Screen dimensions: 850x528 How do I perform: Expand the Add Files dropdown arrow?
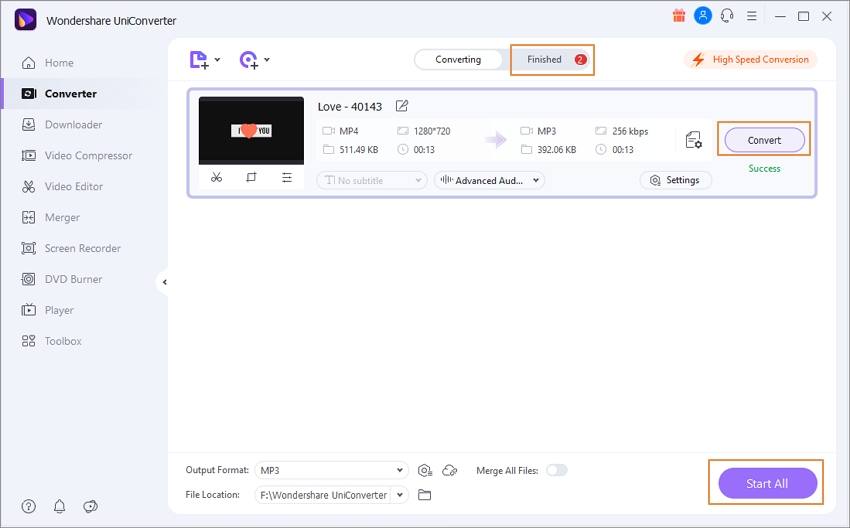tap(217, 60)
